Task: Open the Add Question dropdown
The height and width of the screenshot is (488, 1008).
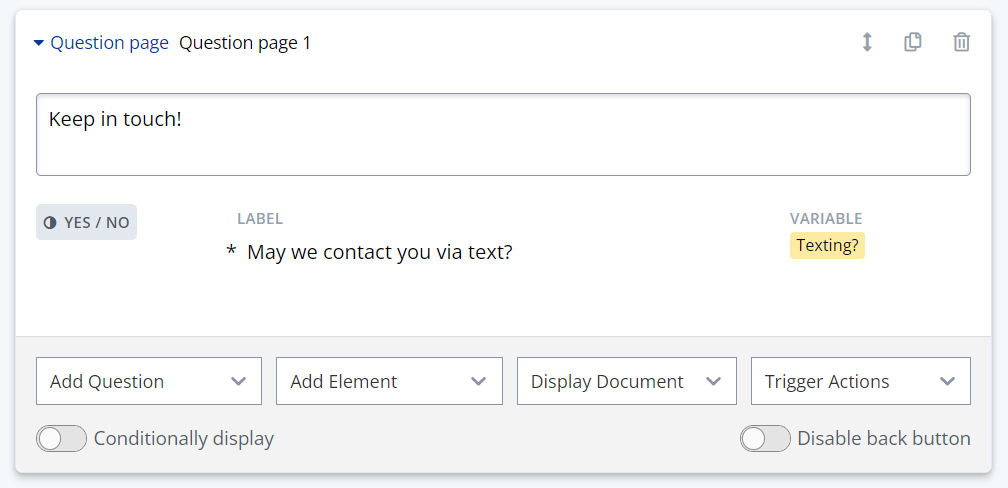Action: [x=149, y=381]
